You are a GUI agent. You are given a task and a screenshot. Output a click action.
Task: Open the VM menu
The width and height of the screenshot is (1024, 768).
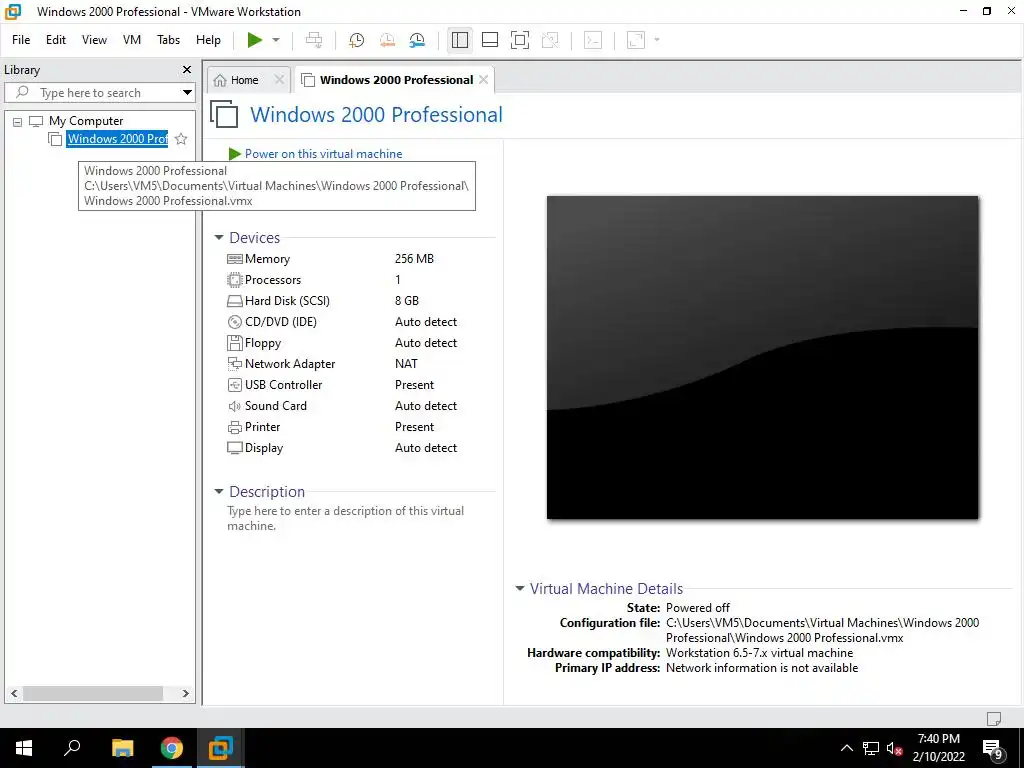132,40
